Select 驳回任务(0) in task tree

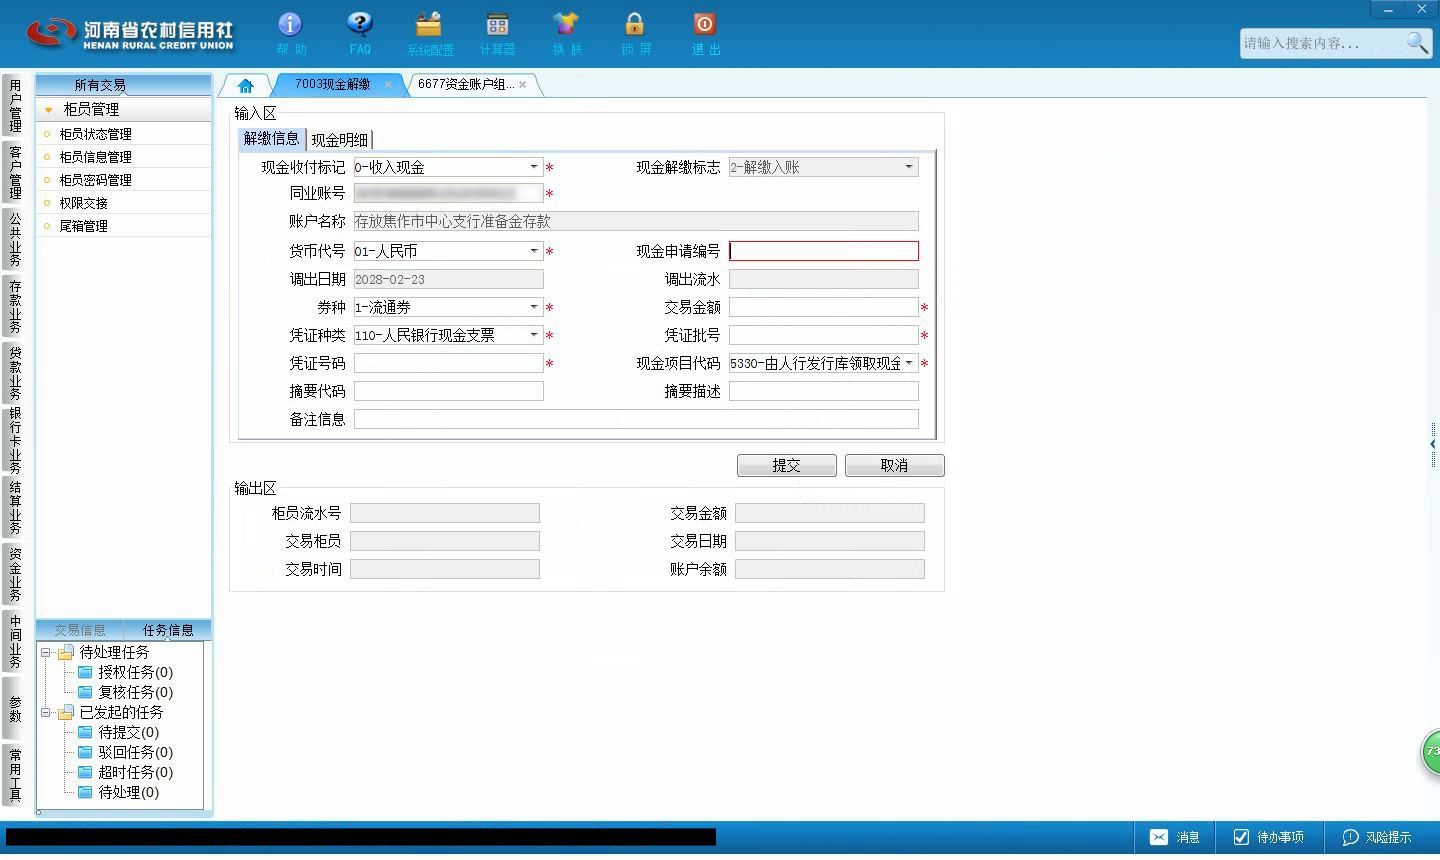[x=126, y=752]
